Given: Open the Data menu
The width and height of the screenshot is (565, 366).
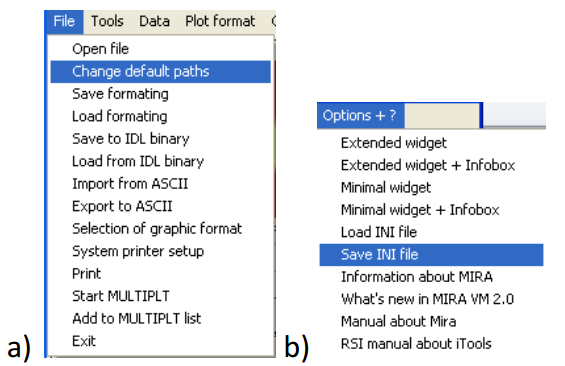Looking at the screenshot, I should click(x=154, y=21).
